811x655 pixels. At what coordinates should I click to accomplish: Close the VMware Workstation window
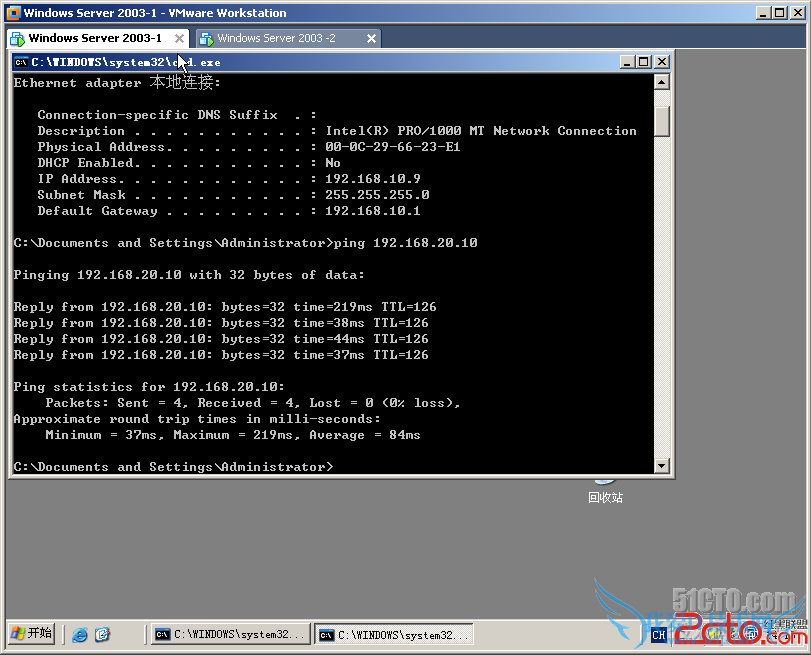point(798,12)
